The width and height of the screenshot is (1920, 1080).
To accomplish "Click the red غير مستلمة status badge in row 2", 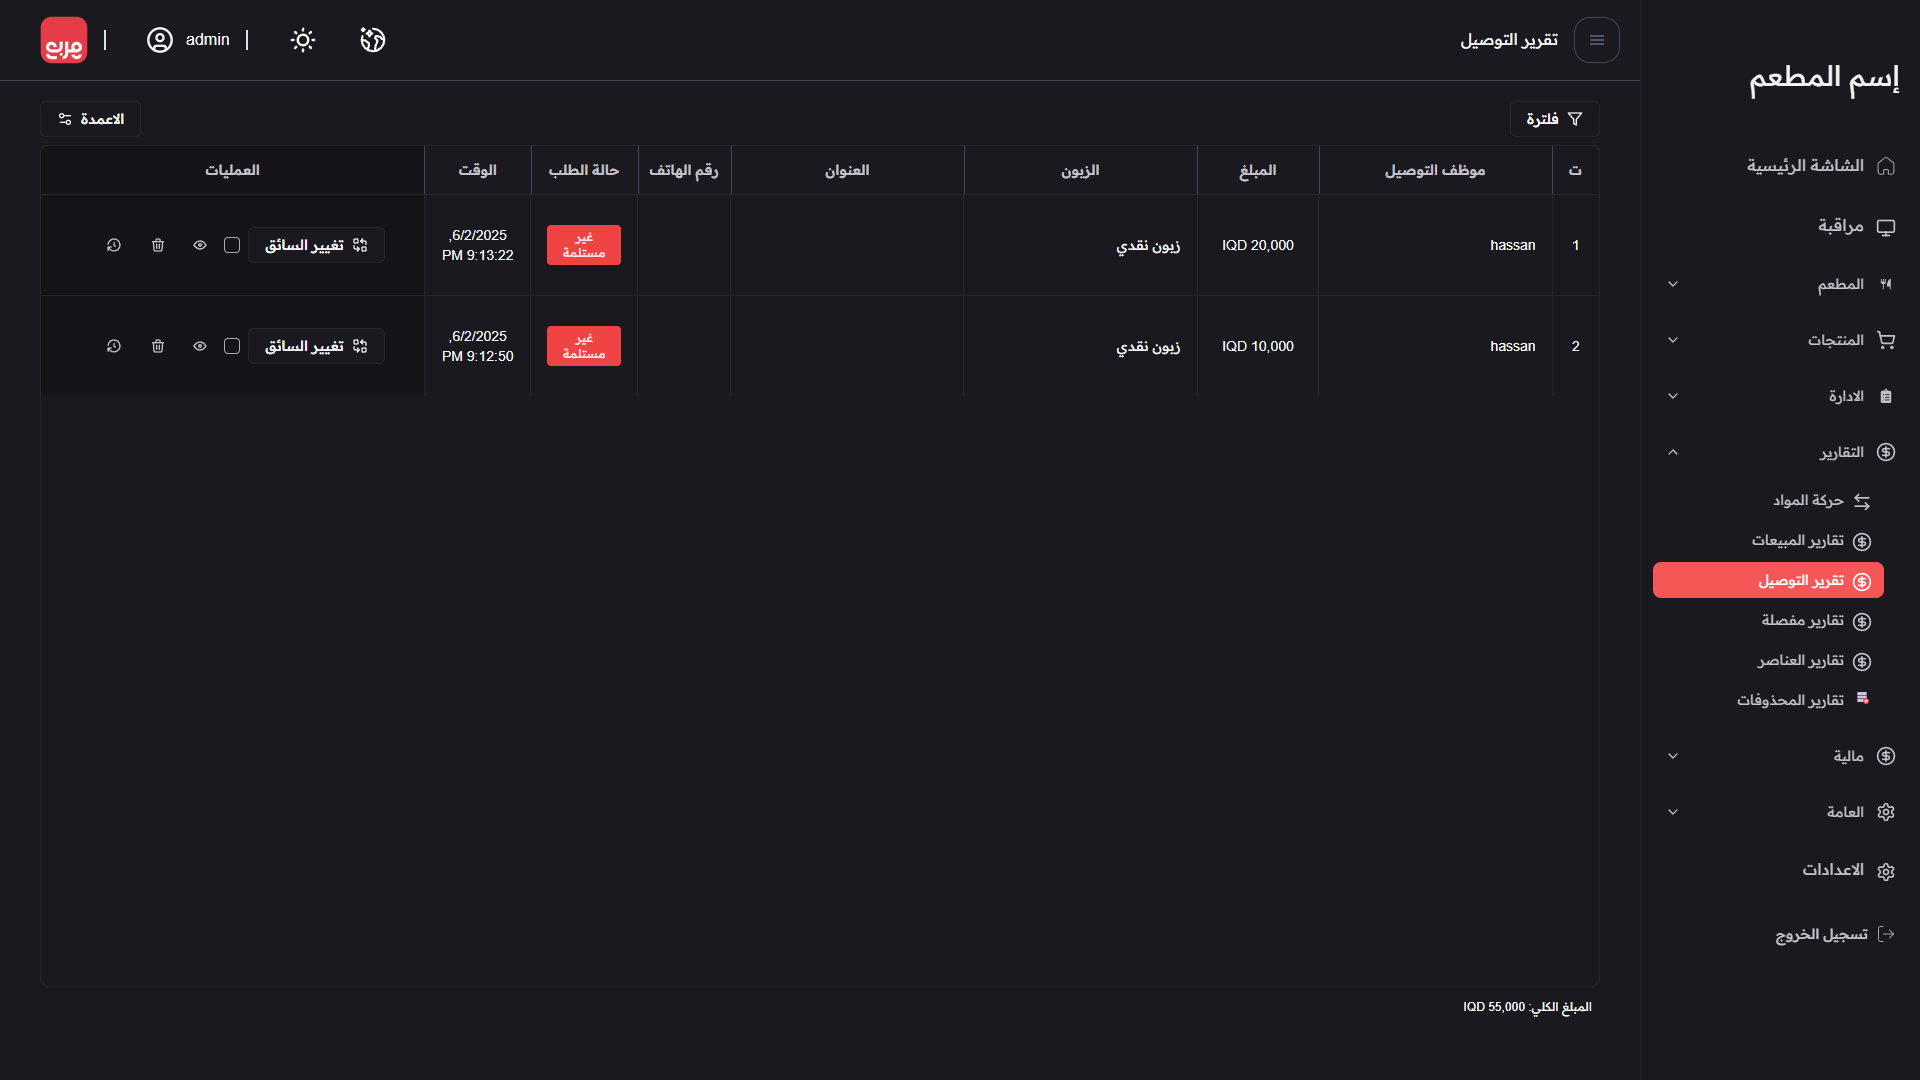I will pyautogui.click(x=584, y=346).
